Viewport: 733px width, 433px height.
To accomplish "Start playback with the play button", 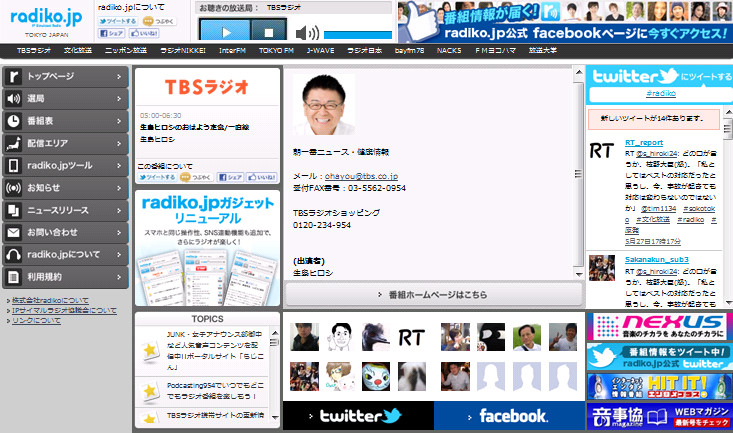I will pyautogui.click(x=225, y=32).
